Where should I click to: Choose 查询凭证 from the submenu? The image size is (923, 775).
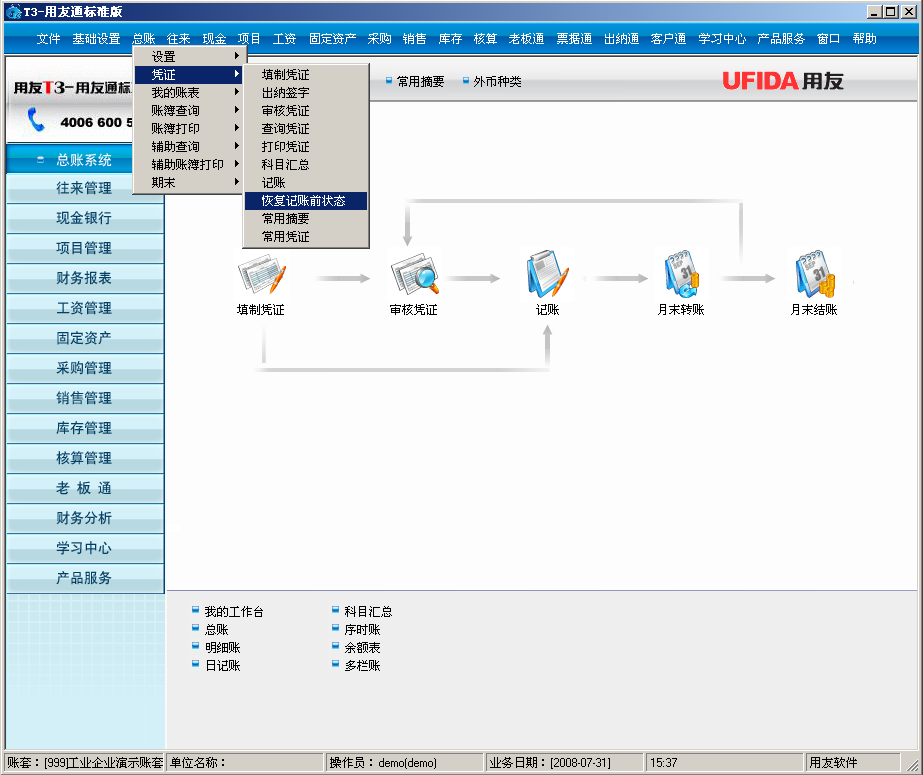click(306, 128)
